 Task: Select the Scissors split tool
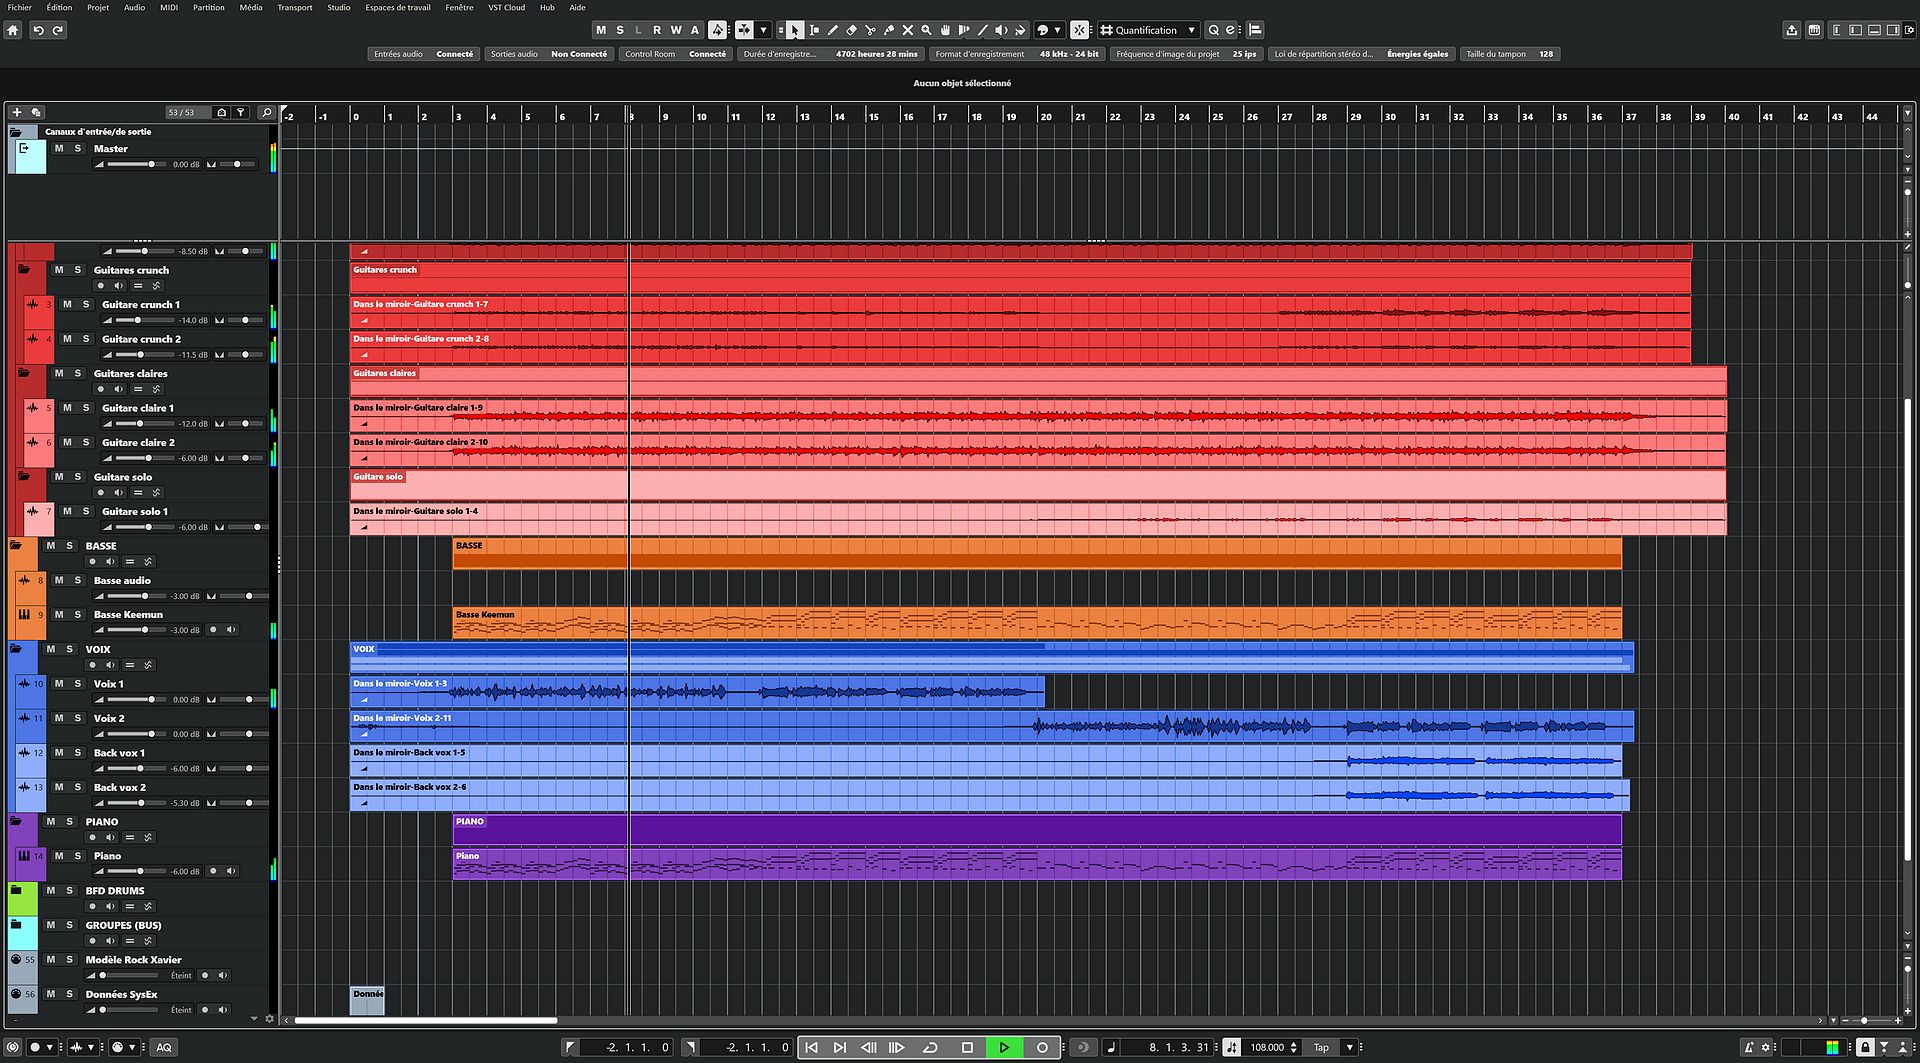pyautogui.click(x=871, y=30)
